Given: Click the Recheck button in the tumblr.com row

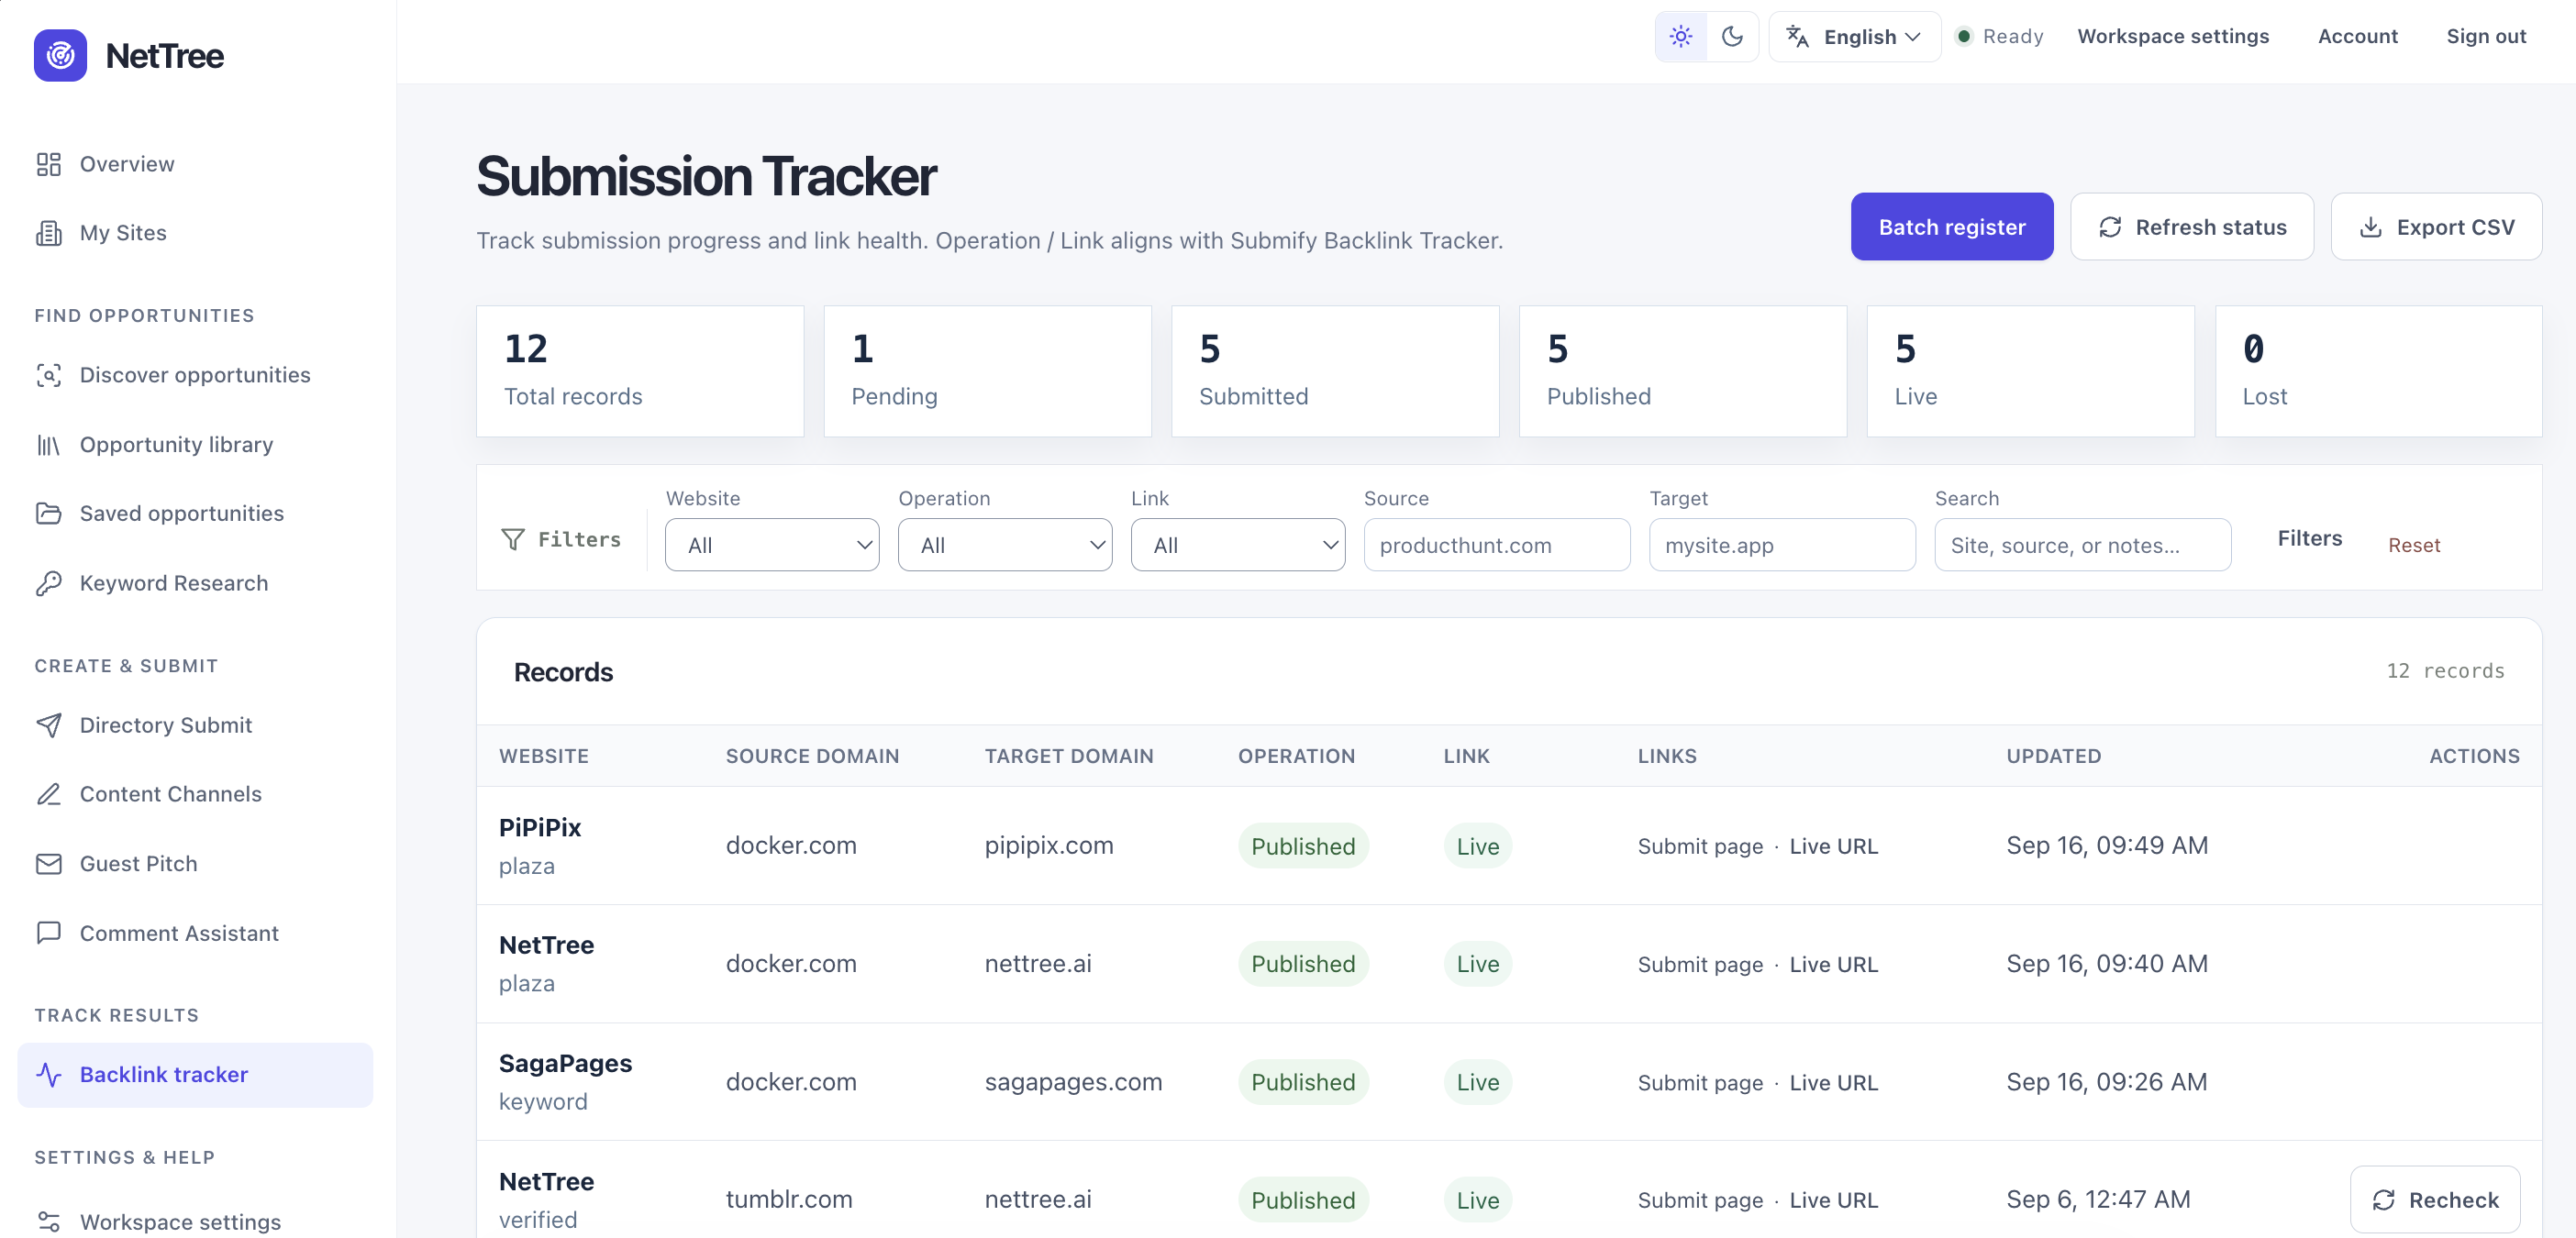Looking at the screenshot, I should tap(2434, 1200).
